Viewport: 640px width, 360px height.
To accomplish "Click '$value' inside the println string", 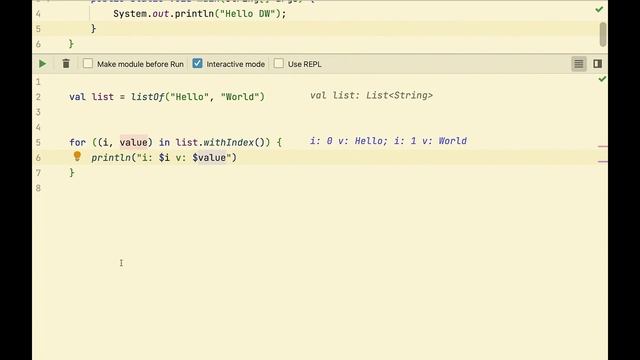I will (x=209, y=158).
